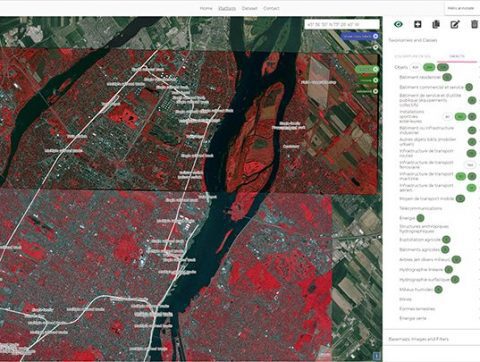Select the Milieux humides class label
The width and height of the screenshot is (480, 362).
point(416,289)
